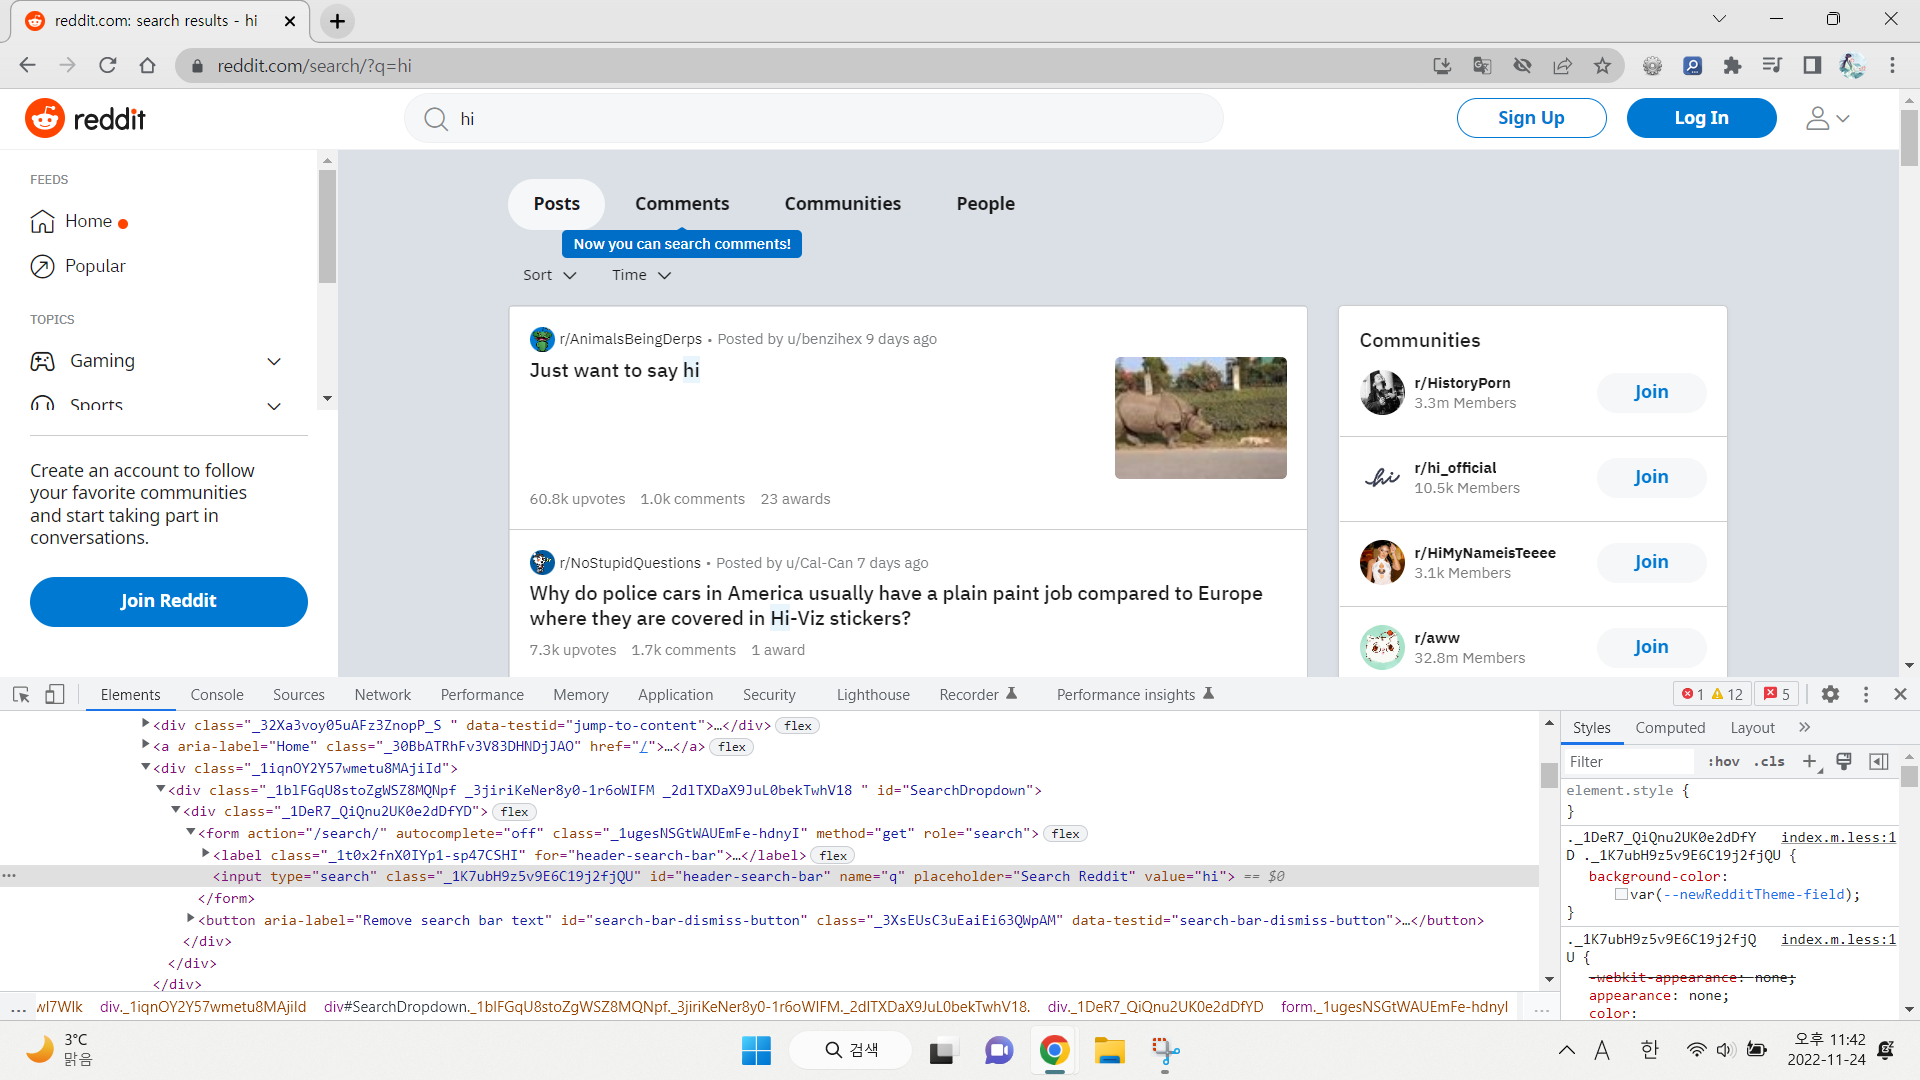This screenshot has height=1080, width=1920.
Task: Click the share page icon in address bar
Action: (x=1562, y=65)
